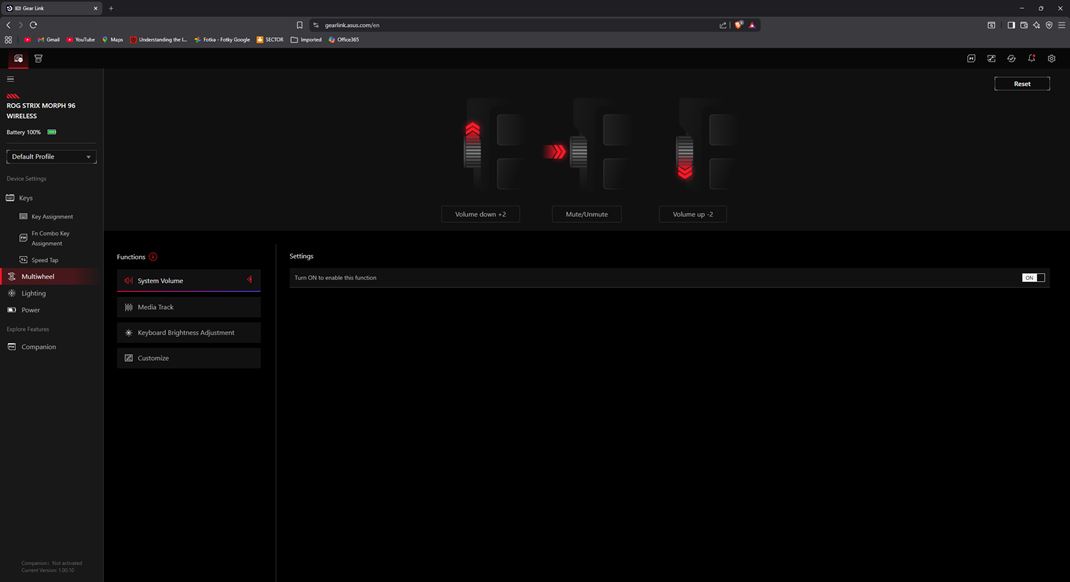Viewport: 1070px width, 582px height.
Task: Click the Reset button
Action: coord(1022,84)
